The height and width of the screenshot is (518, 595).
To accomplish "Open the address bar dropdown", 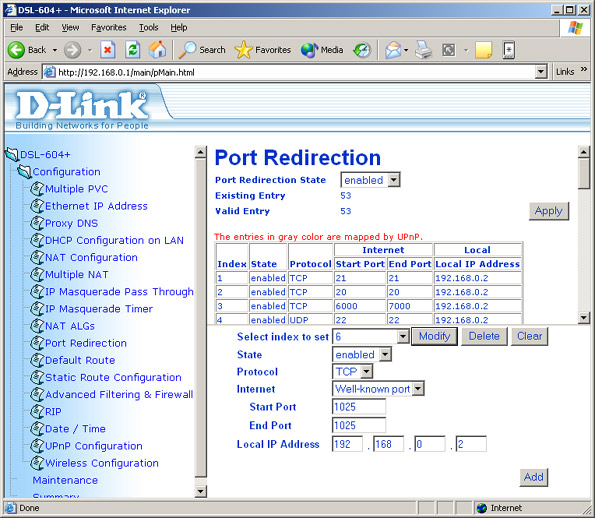I will point(541,72).
